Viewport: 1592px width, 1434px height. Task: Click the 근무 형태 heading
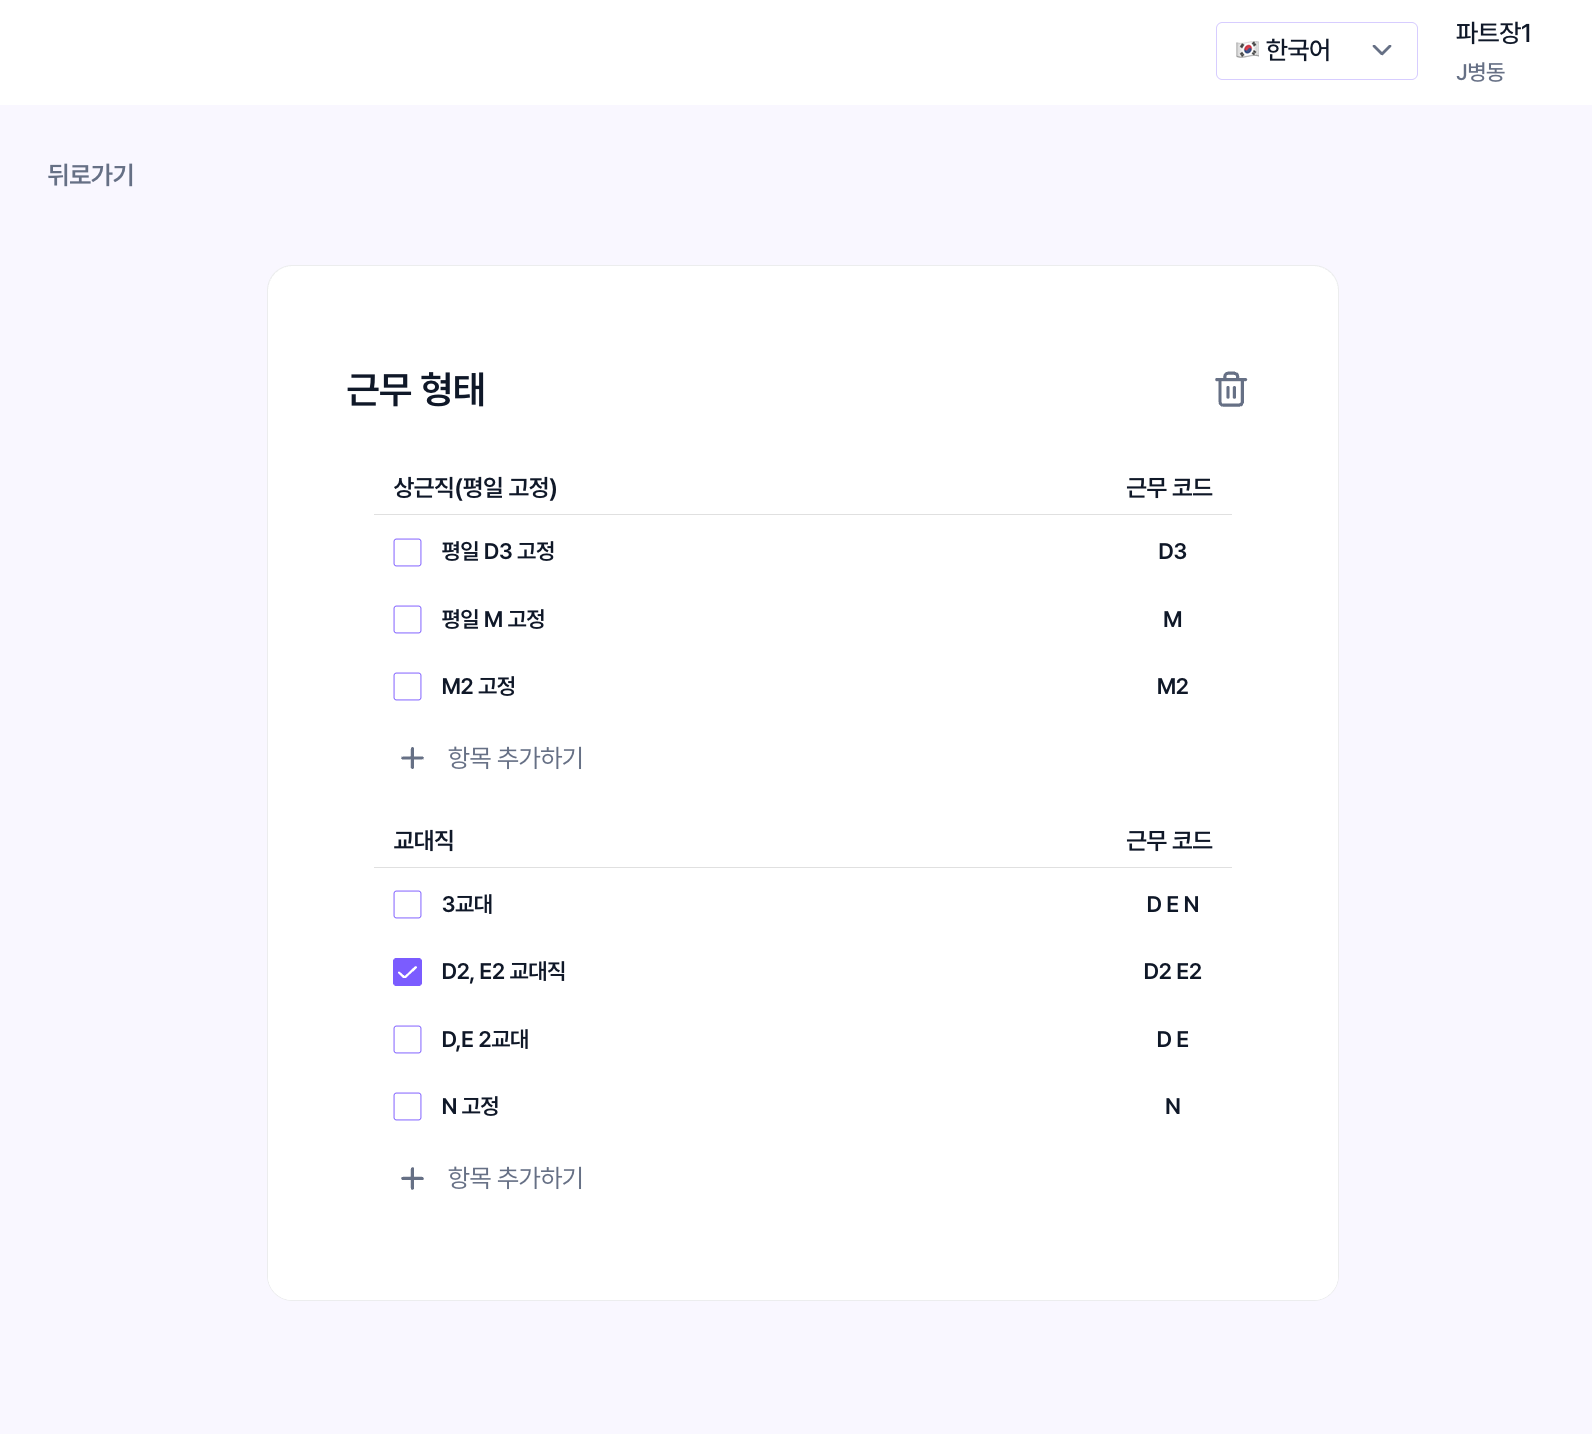[x=416, y=389]
